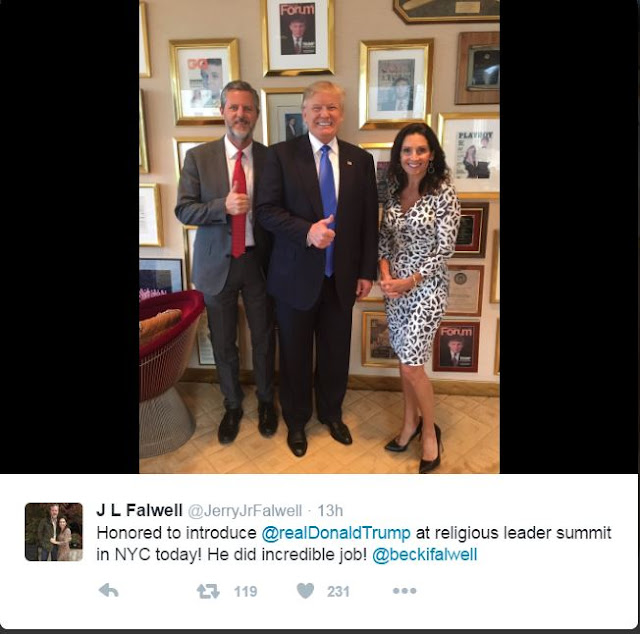Click the retweet icon

coord(208,591)
